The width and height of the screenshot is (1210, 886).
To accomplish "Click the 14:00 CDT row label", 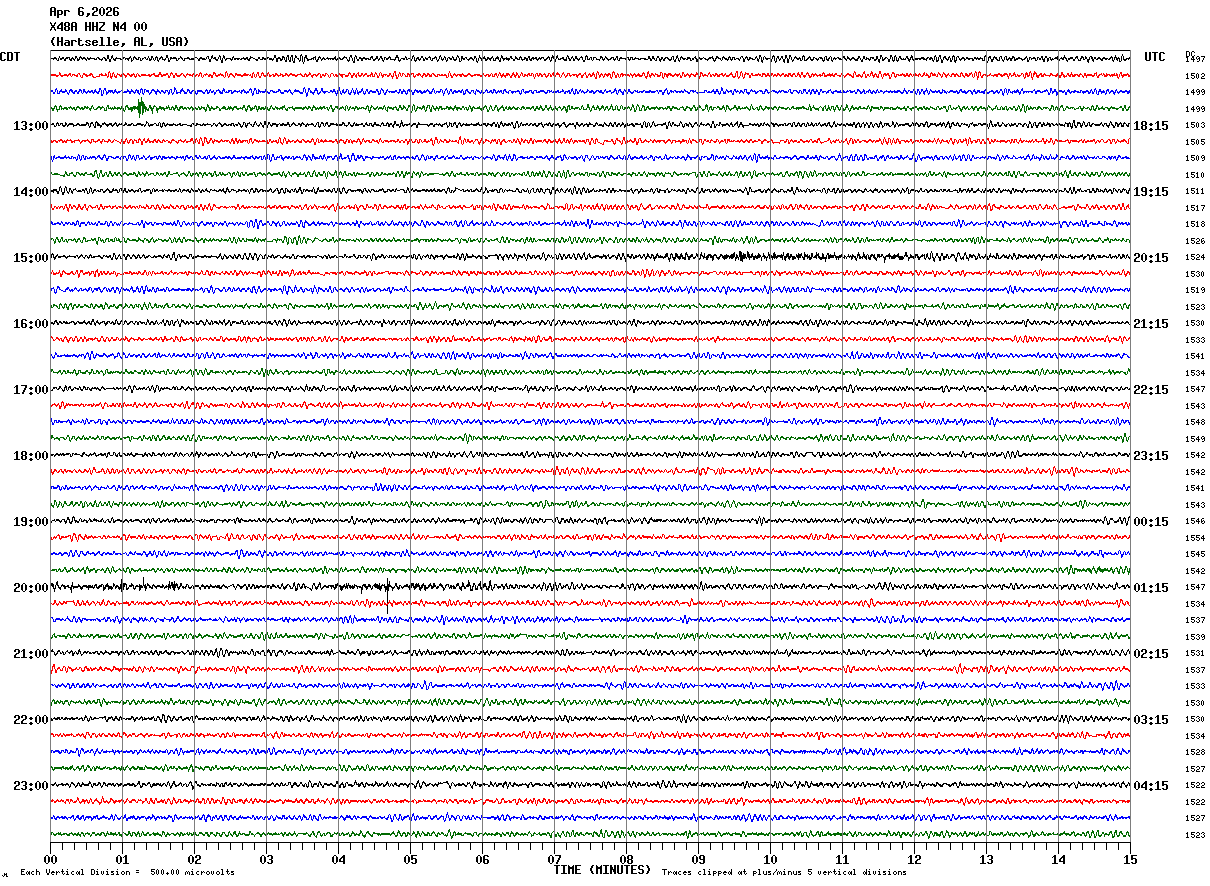I will point(30,192).
